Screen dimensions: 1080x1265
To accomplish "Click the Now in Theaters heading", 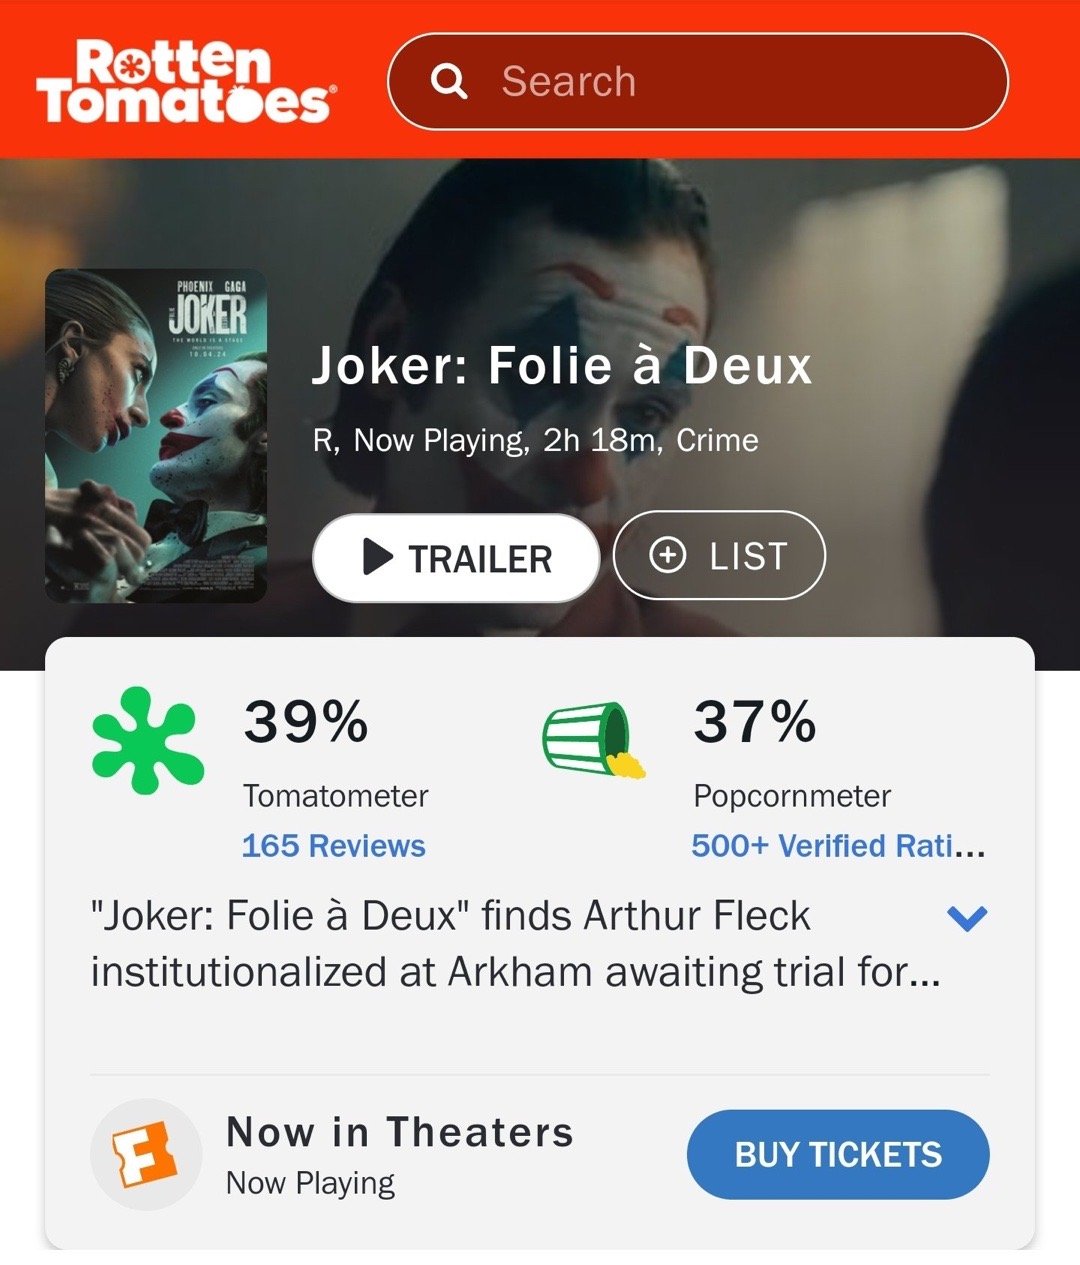I will (400, 1132).
